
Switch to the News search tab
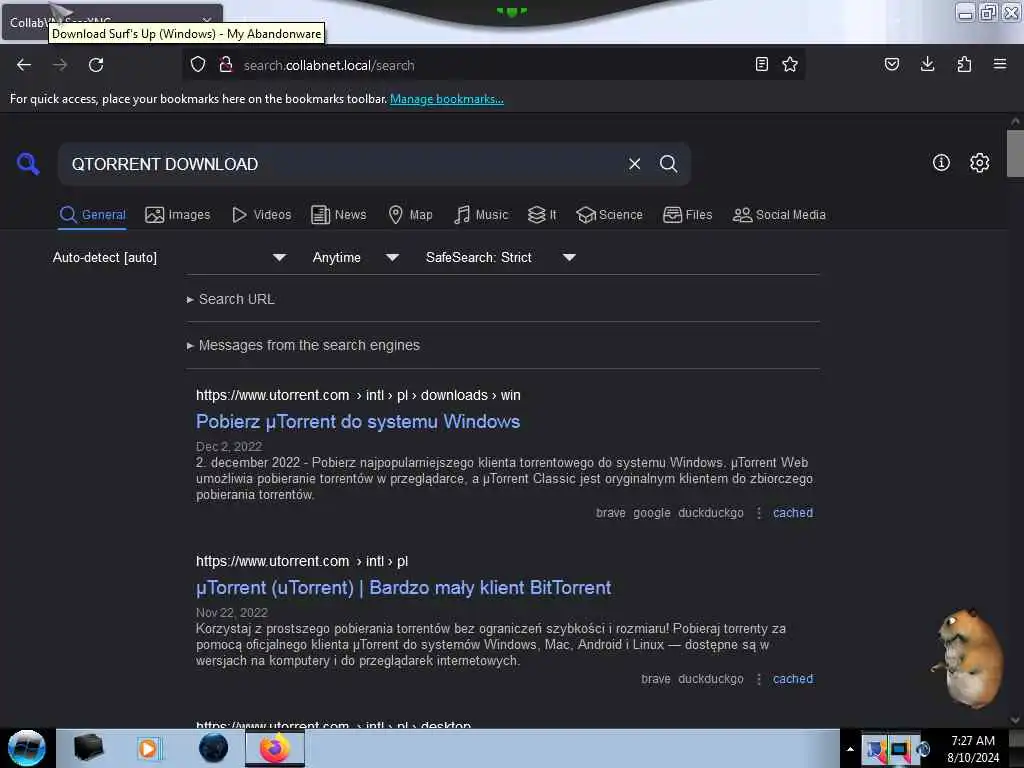click(338, 215)
